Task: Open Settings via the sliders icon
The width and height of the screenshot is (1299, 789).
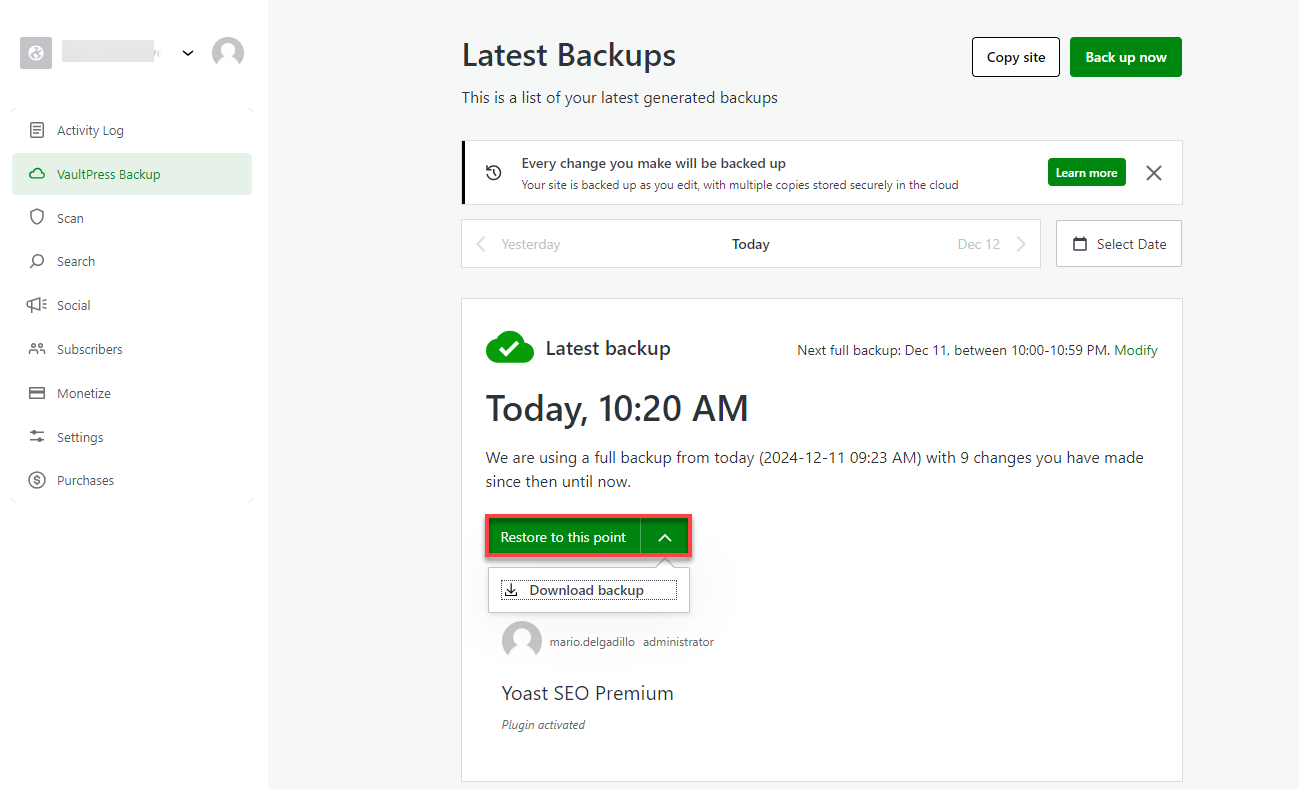Action: pos(38,436)
